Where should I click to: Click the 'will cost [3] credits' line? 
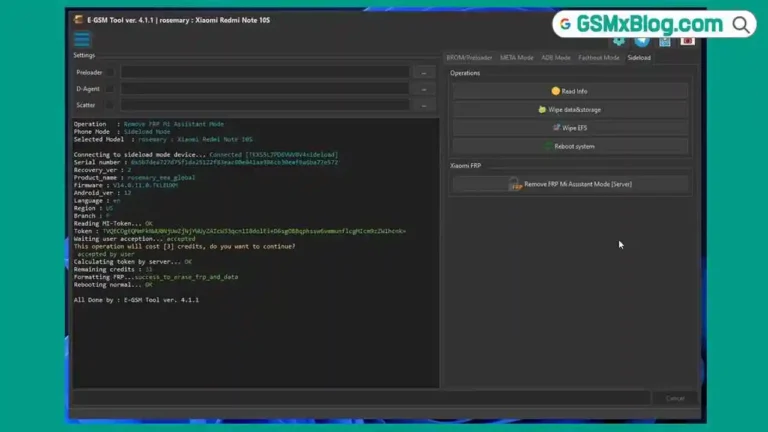pyautogui.click(x=185, y=246)
